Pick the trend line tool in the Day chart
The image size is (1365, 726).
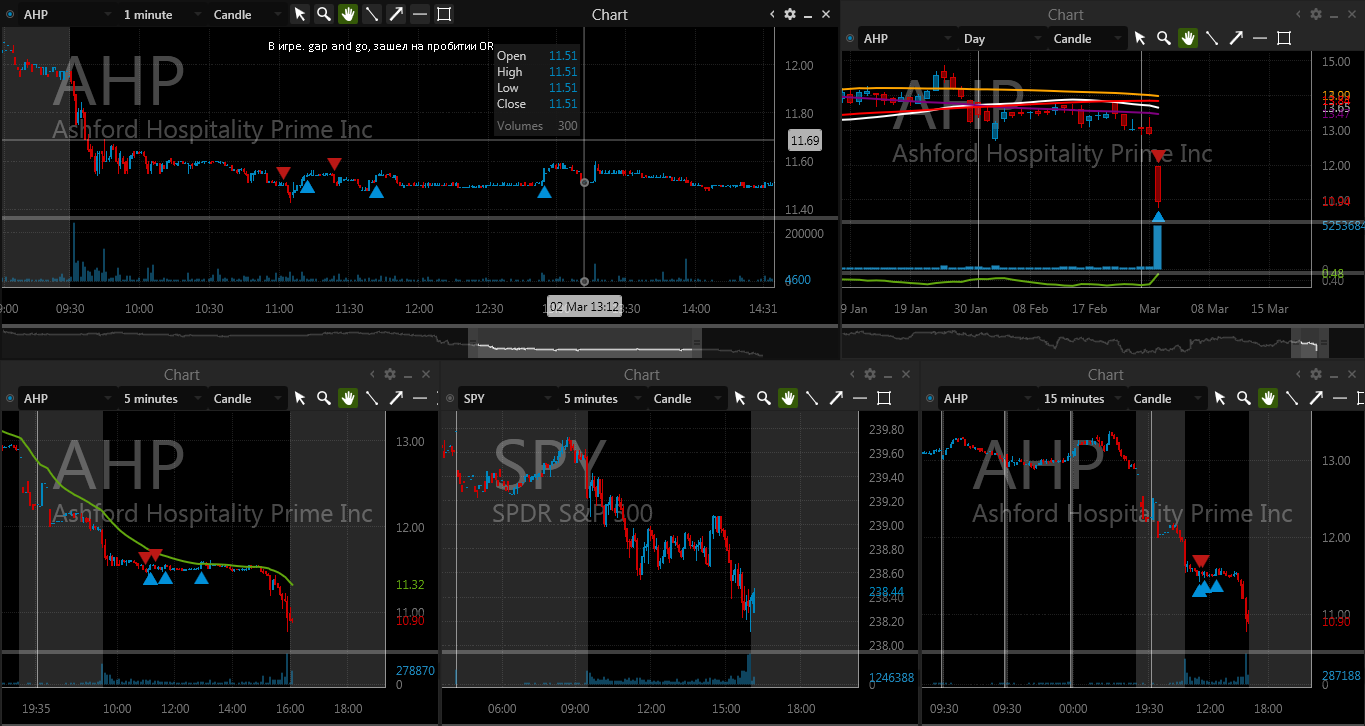[1212, 38]
